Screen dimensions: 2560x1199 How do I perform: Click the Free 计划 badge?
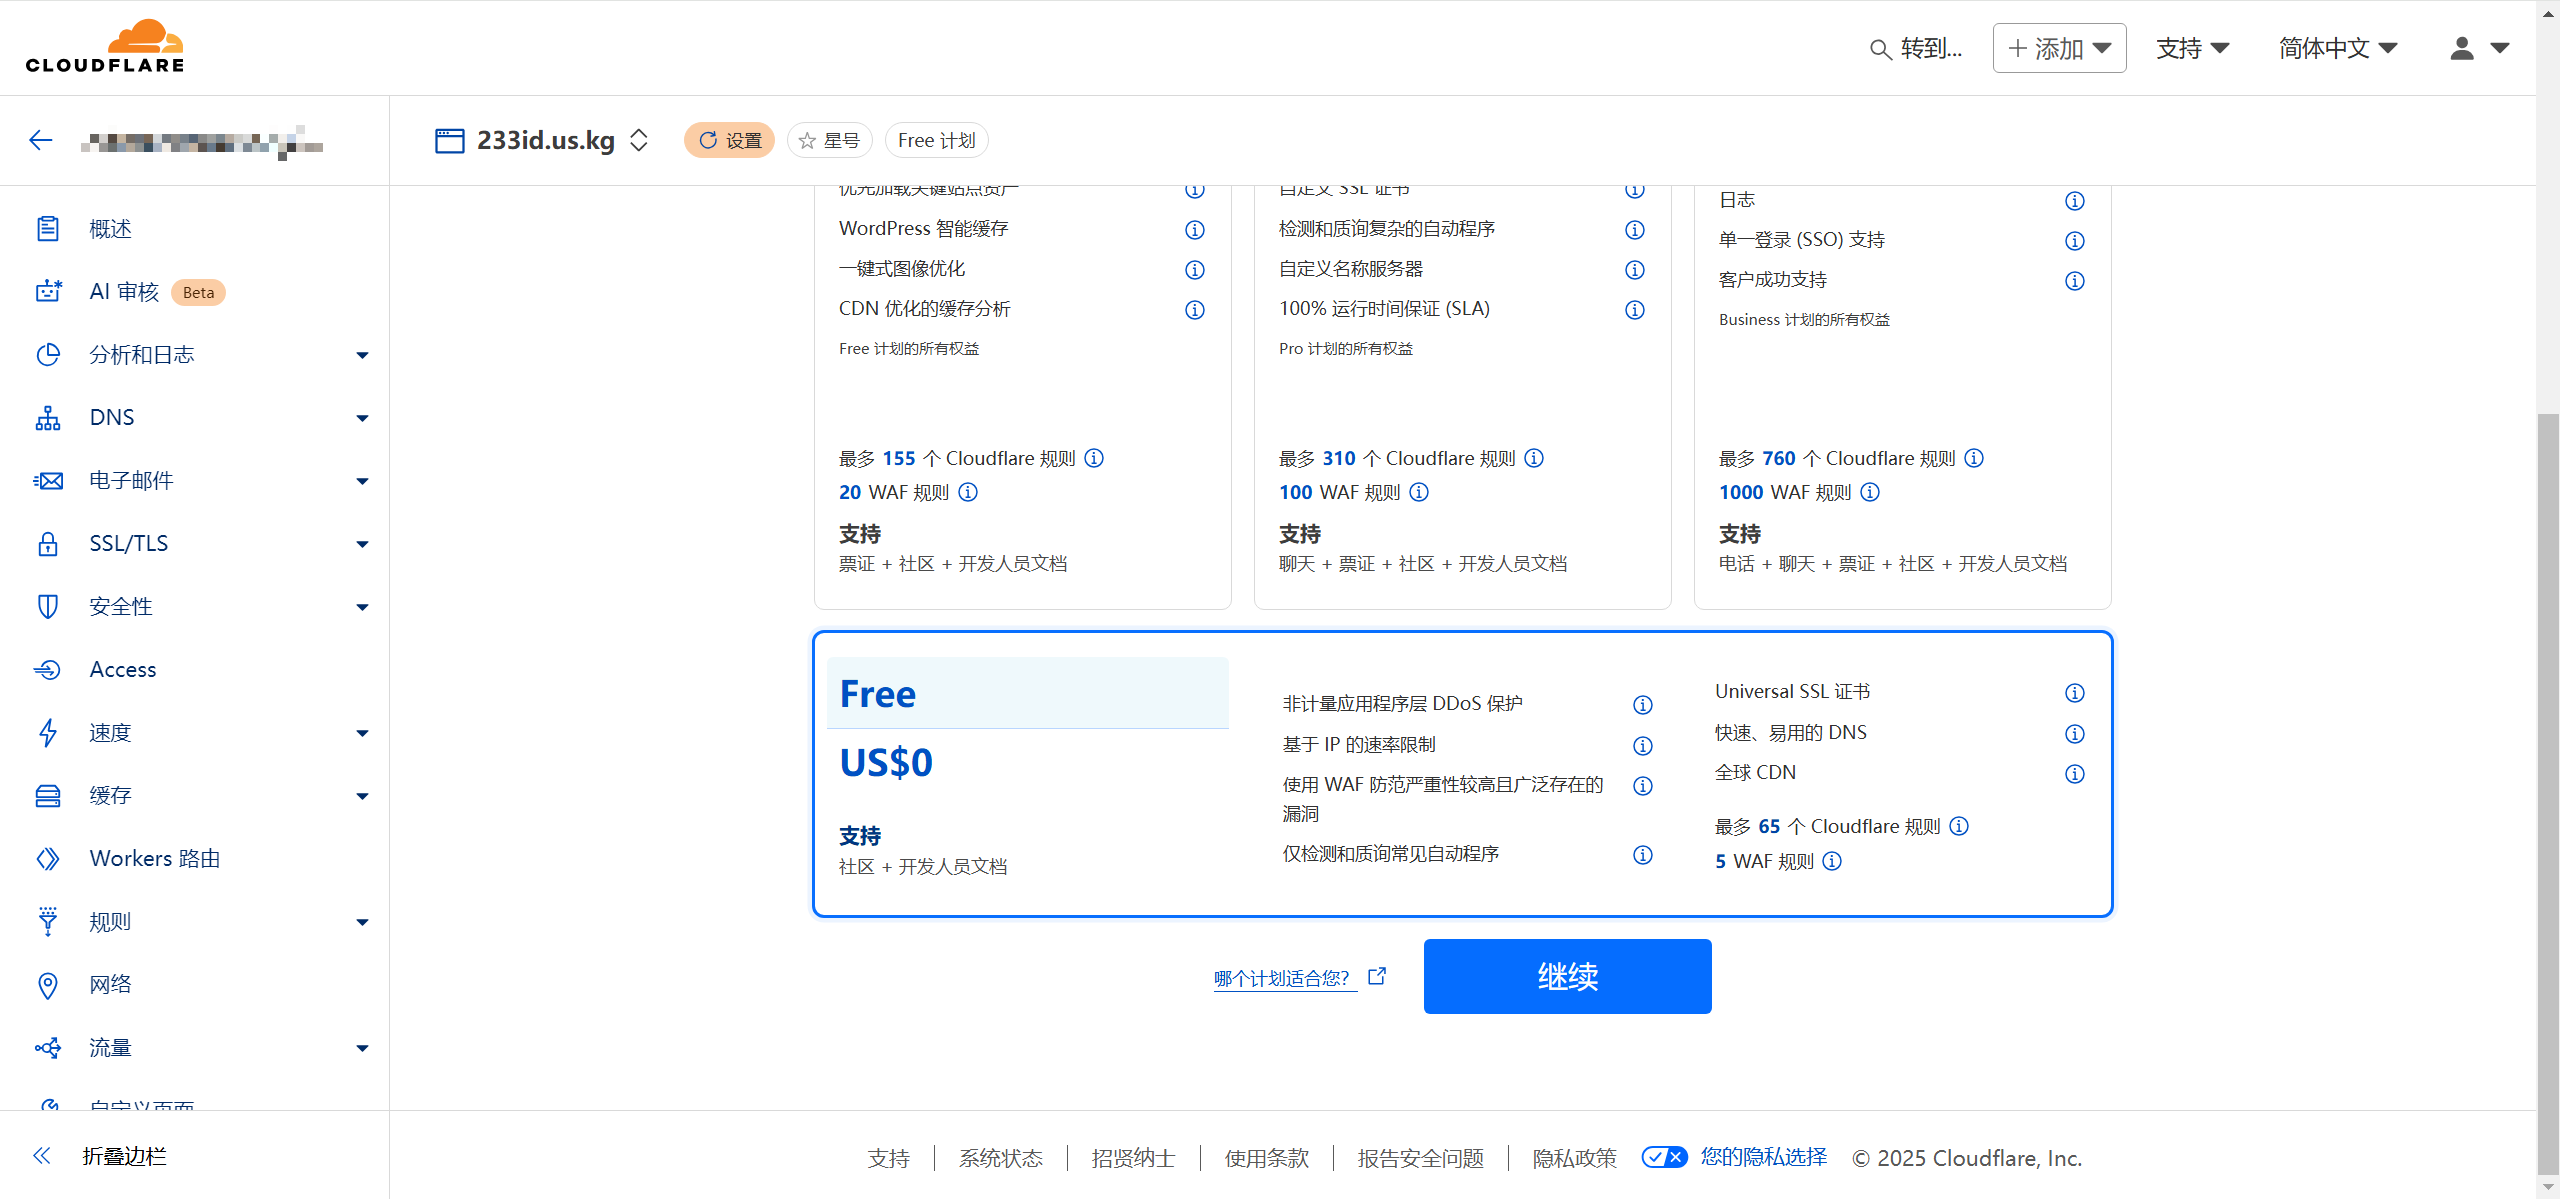937,141
